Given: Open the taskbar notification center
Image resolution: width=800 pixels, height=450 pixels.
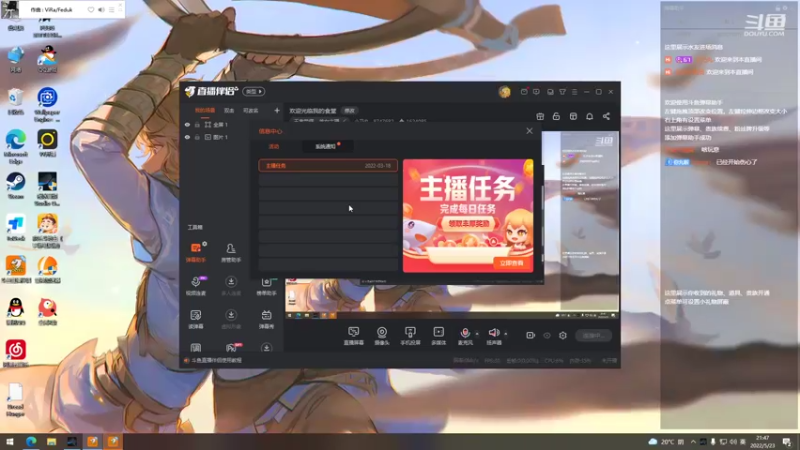Looking at the screenshot, I should (x=787, y=441).
